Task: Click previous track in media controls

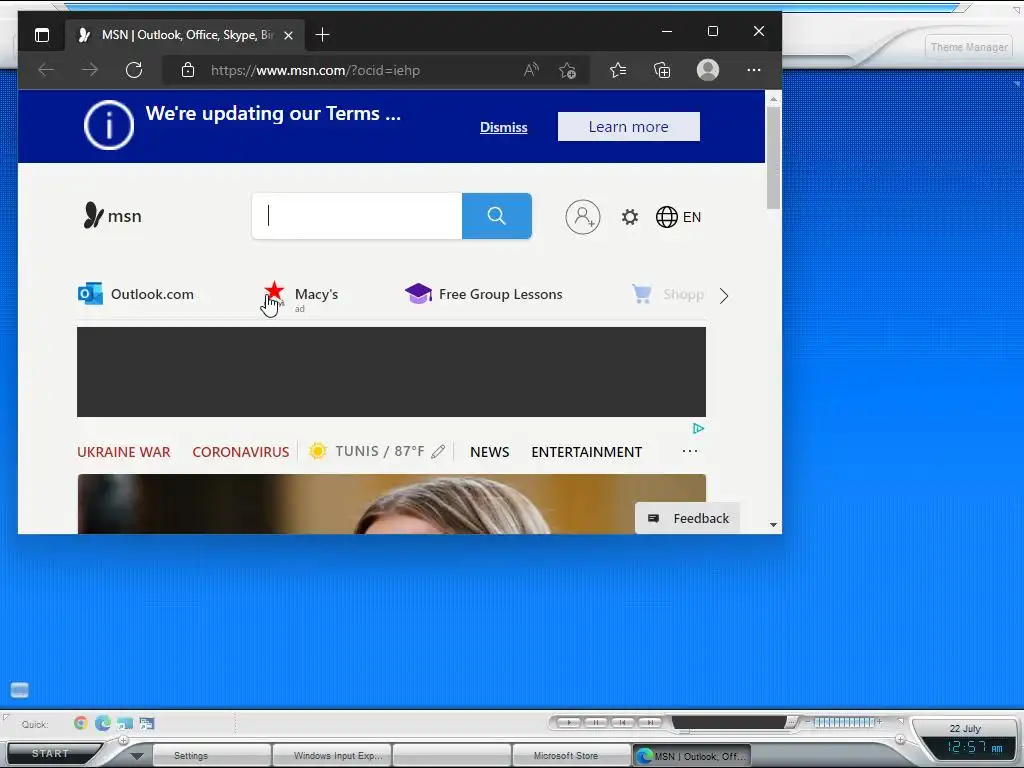Action: coord(622,722)
